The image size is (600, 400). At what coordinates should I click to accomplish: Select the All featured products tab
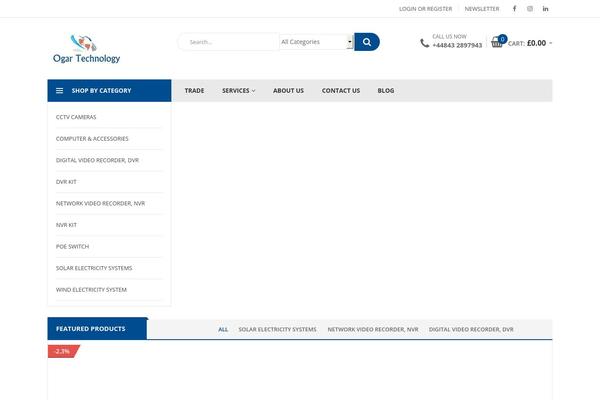(223, 329)
